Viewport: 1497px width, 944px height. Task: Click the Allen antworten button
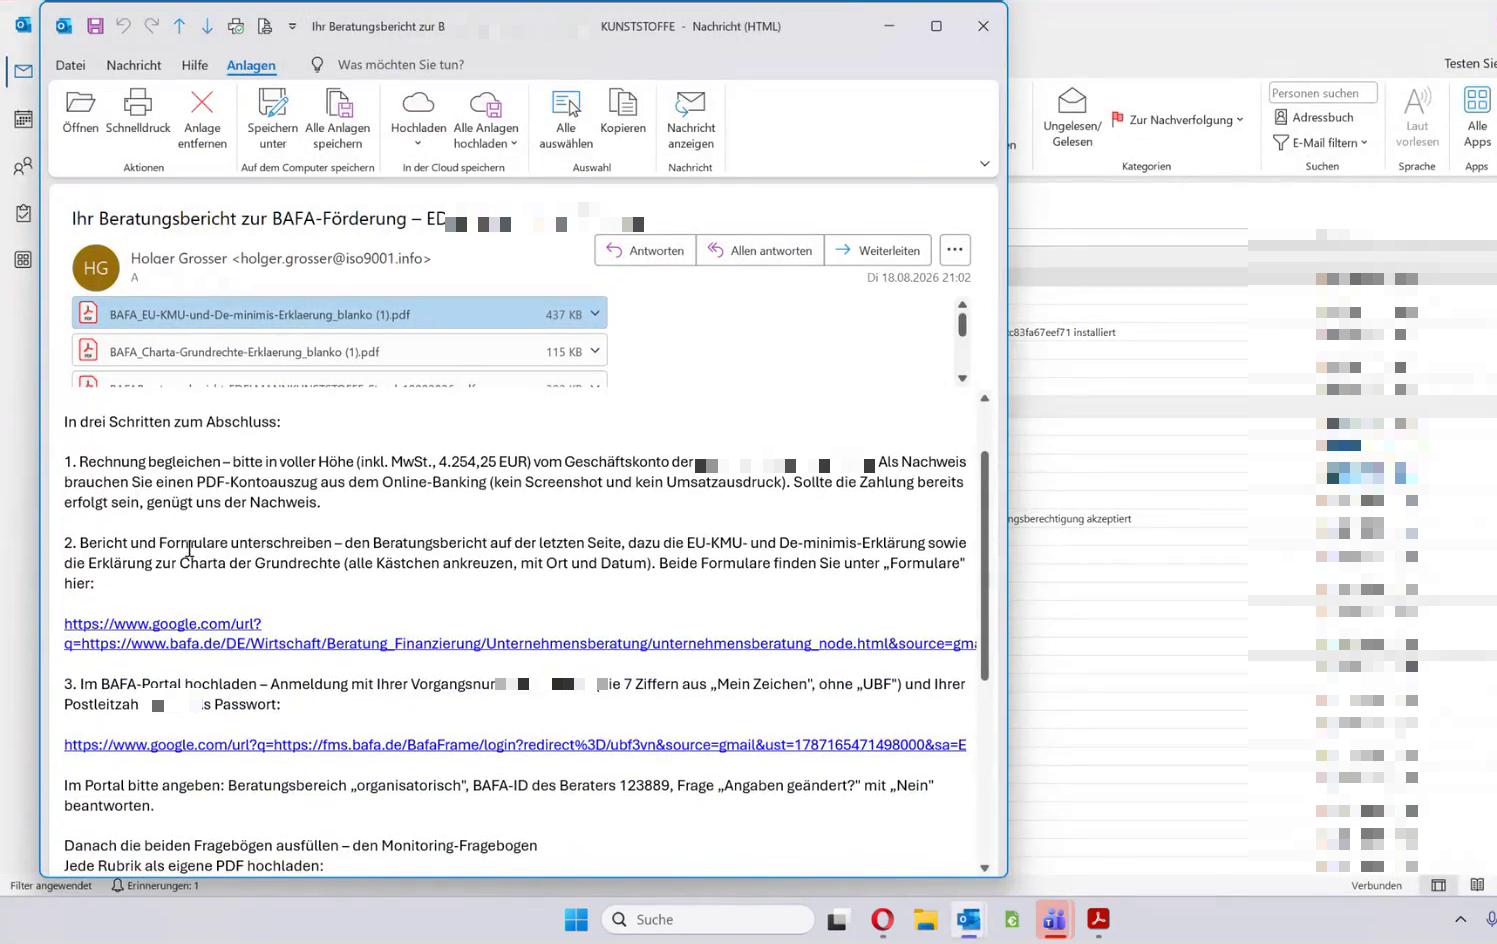(x=760, y=250)
